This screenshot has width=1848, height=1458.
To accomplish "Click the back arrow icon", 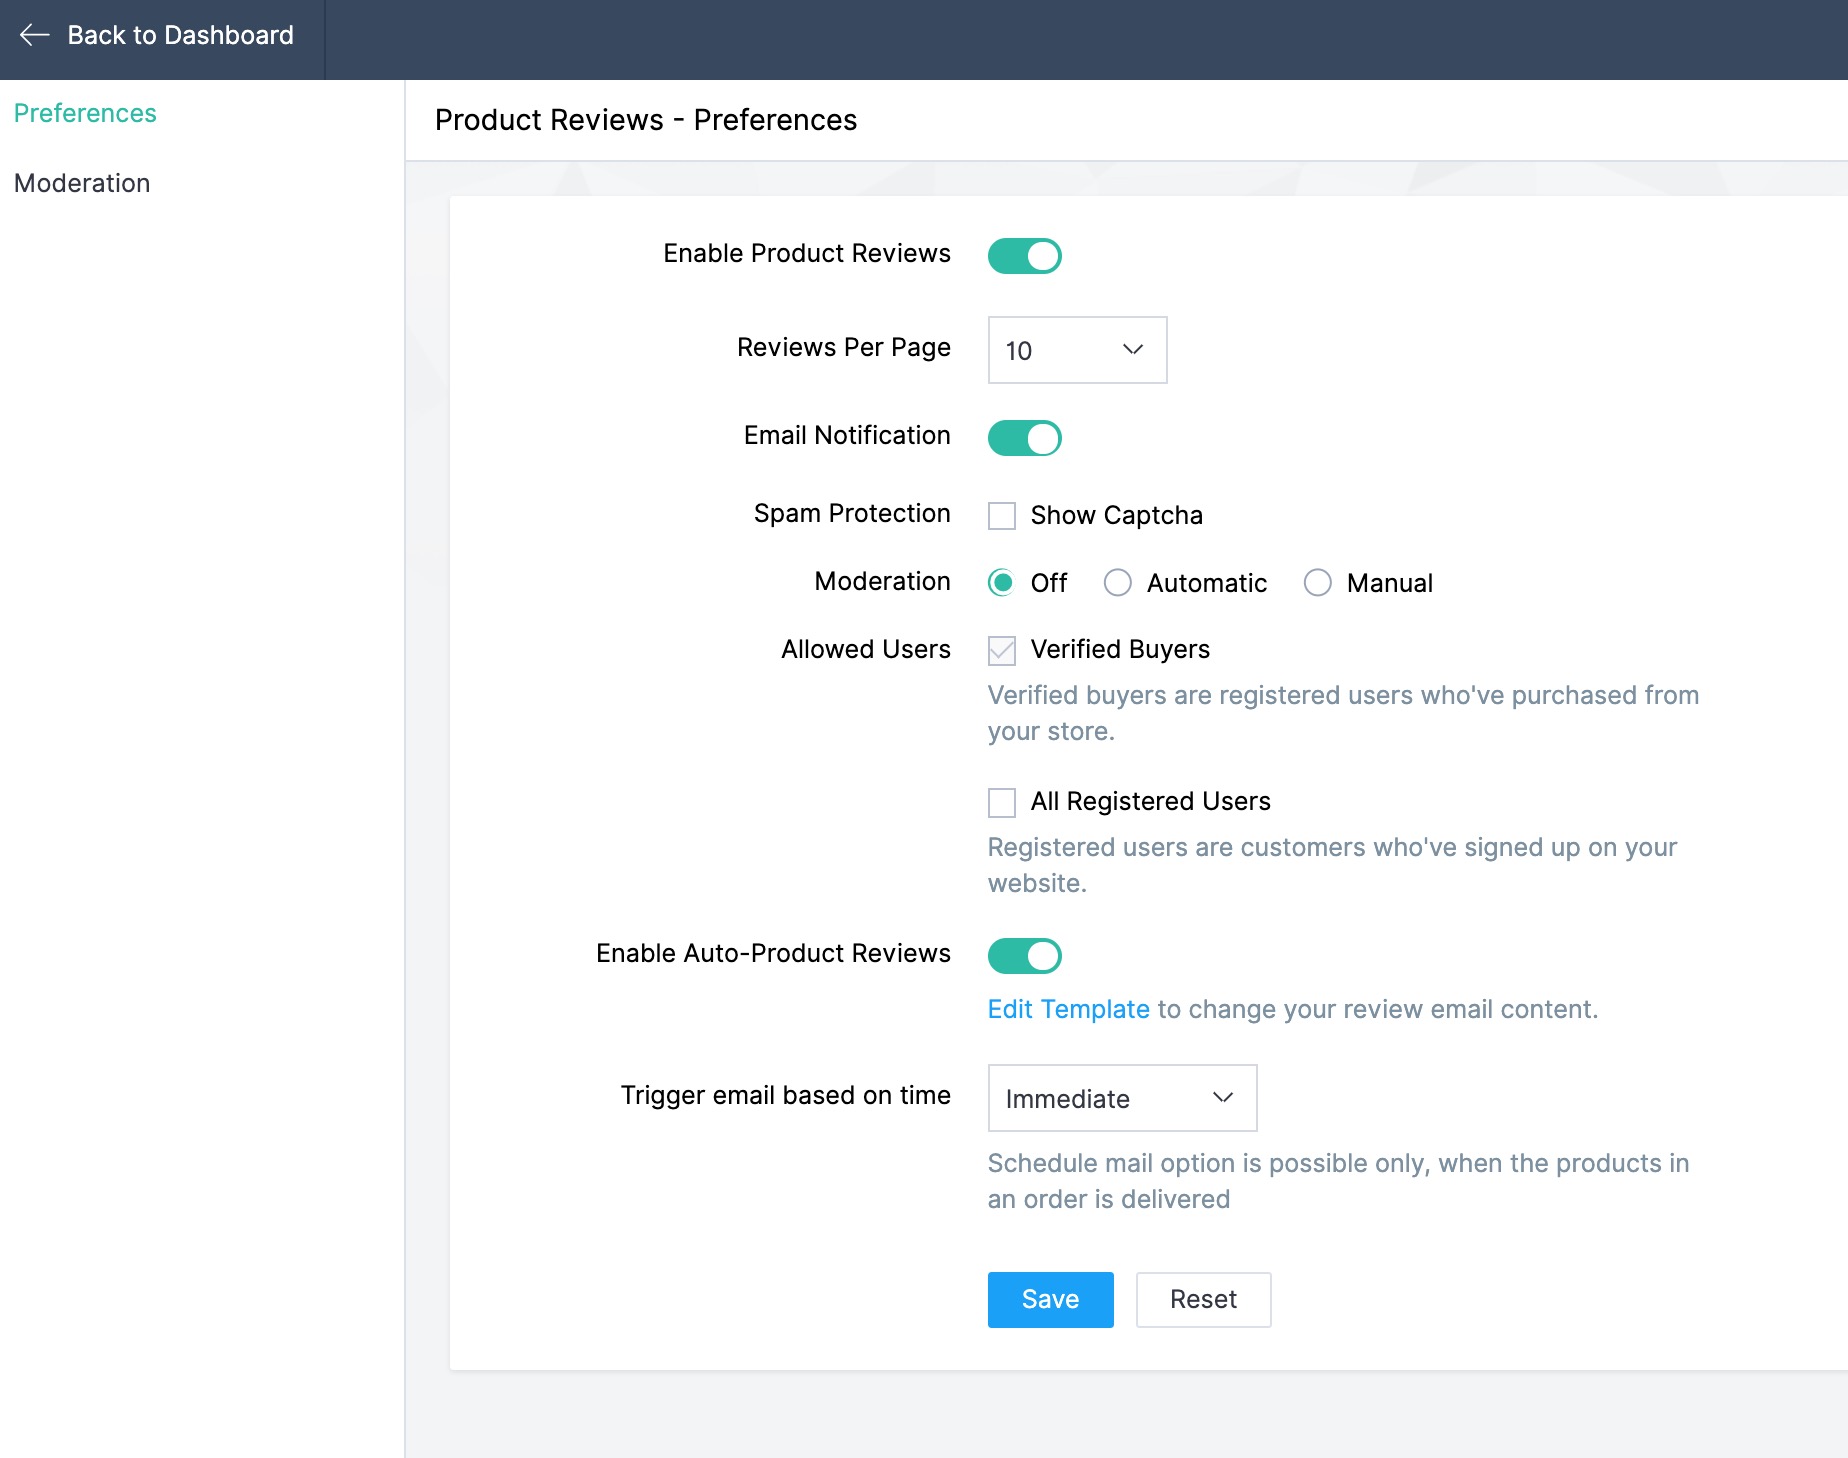I will (x=34, y=36).
